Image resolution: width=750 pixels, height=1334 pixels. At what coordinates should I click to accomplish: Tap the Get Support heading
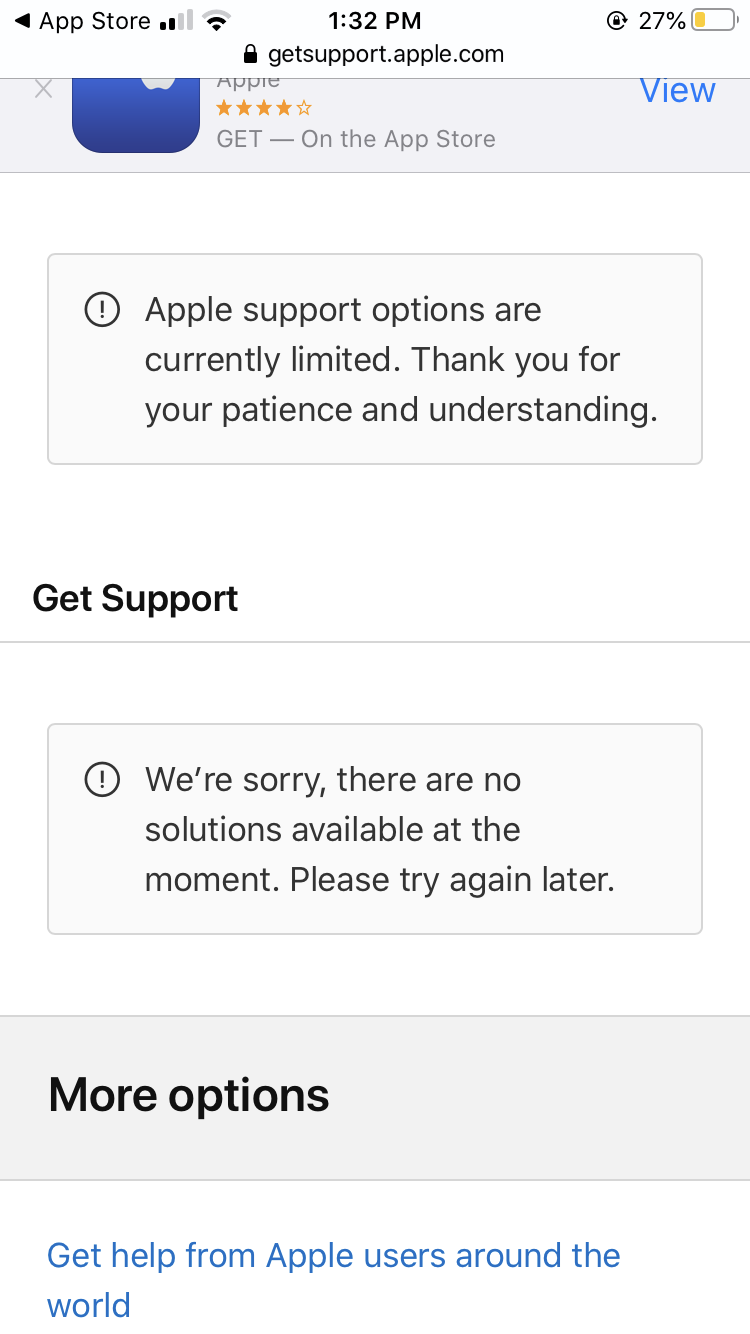(x=135, y=598)
